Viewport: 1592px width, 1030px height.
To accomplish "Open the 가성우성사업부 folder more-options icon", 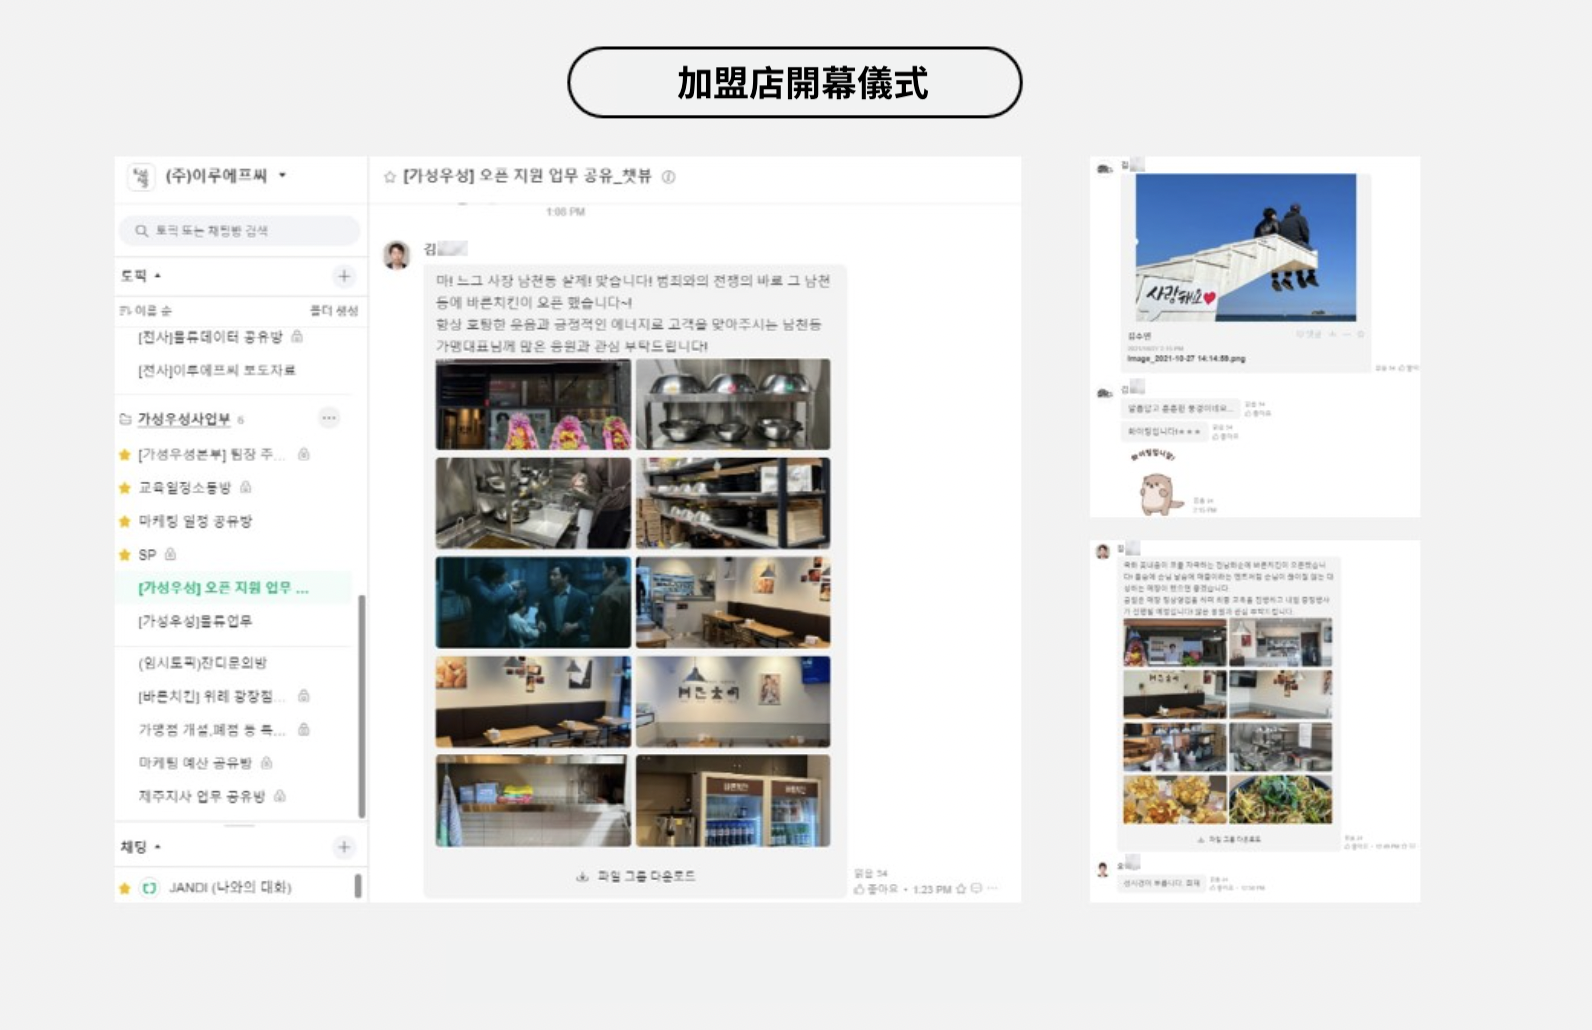I will [x=329, y=418].
